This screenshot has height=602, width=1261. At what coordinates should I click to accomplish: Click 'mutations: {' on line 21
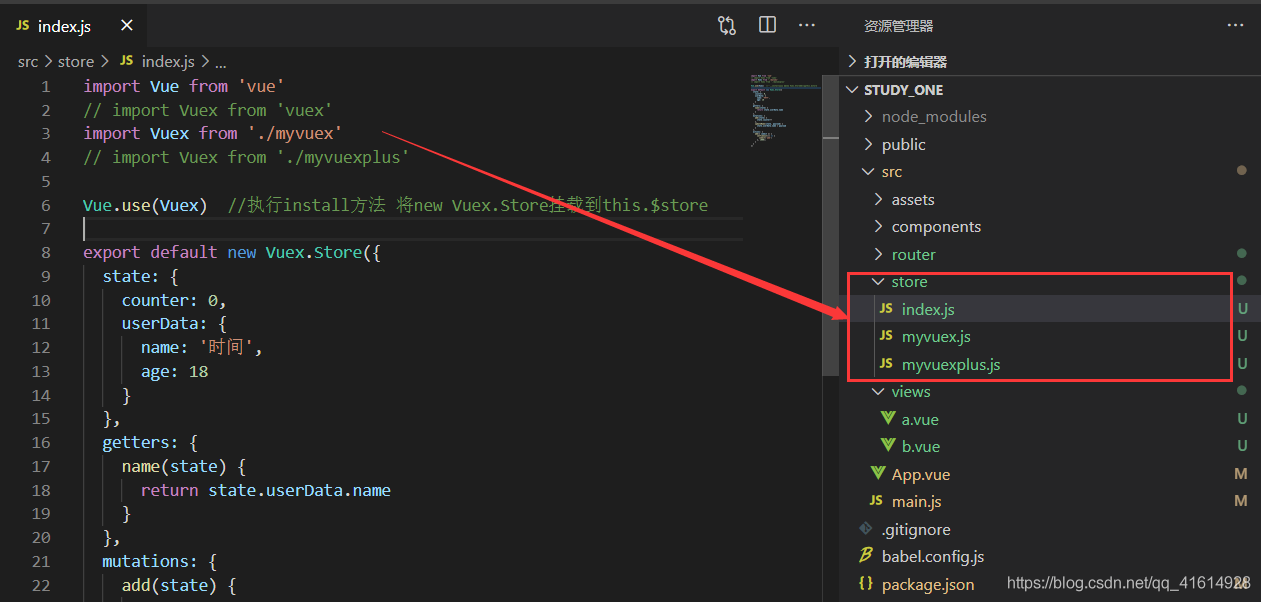click(160, 561)
